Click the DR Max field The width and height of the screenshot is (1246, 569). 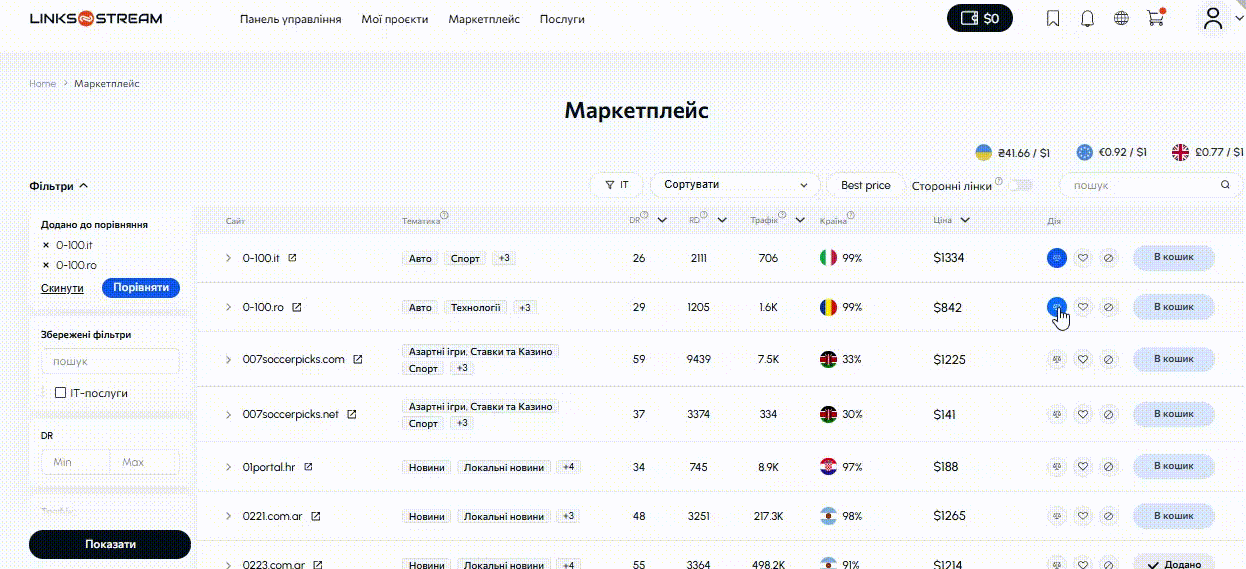(x=145, y=462)
